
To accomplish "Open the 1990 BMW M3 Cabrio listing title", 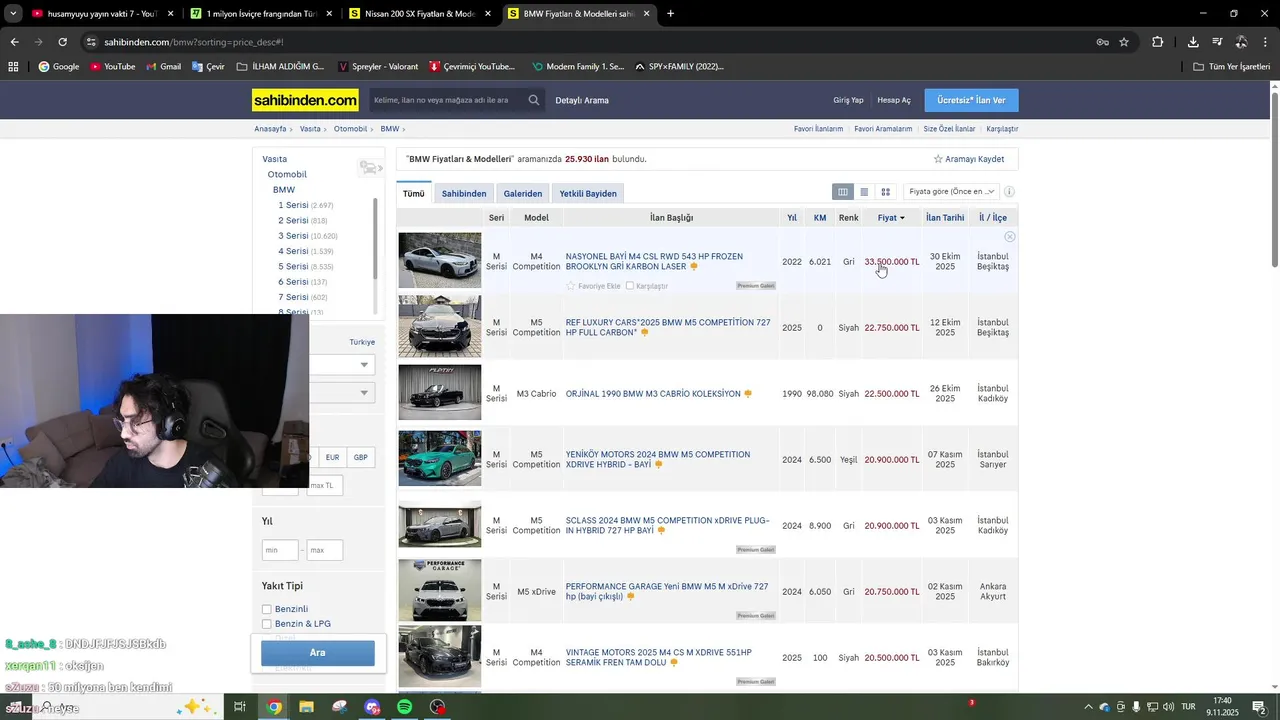I will 653,394.
